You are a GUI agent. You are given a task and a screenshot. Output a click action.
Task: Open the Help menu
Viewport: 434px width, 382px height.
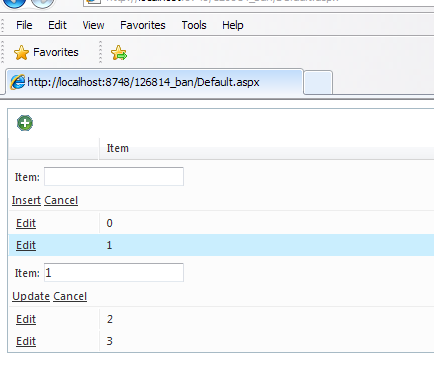tap(233, 25)
